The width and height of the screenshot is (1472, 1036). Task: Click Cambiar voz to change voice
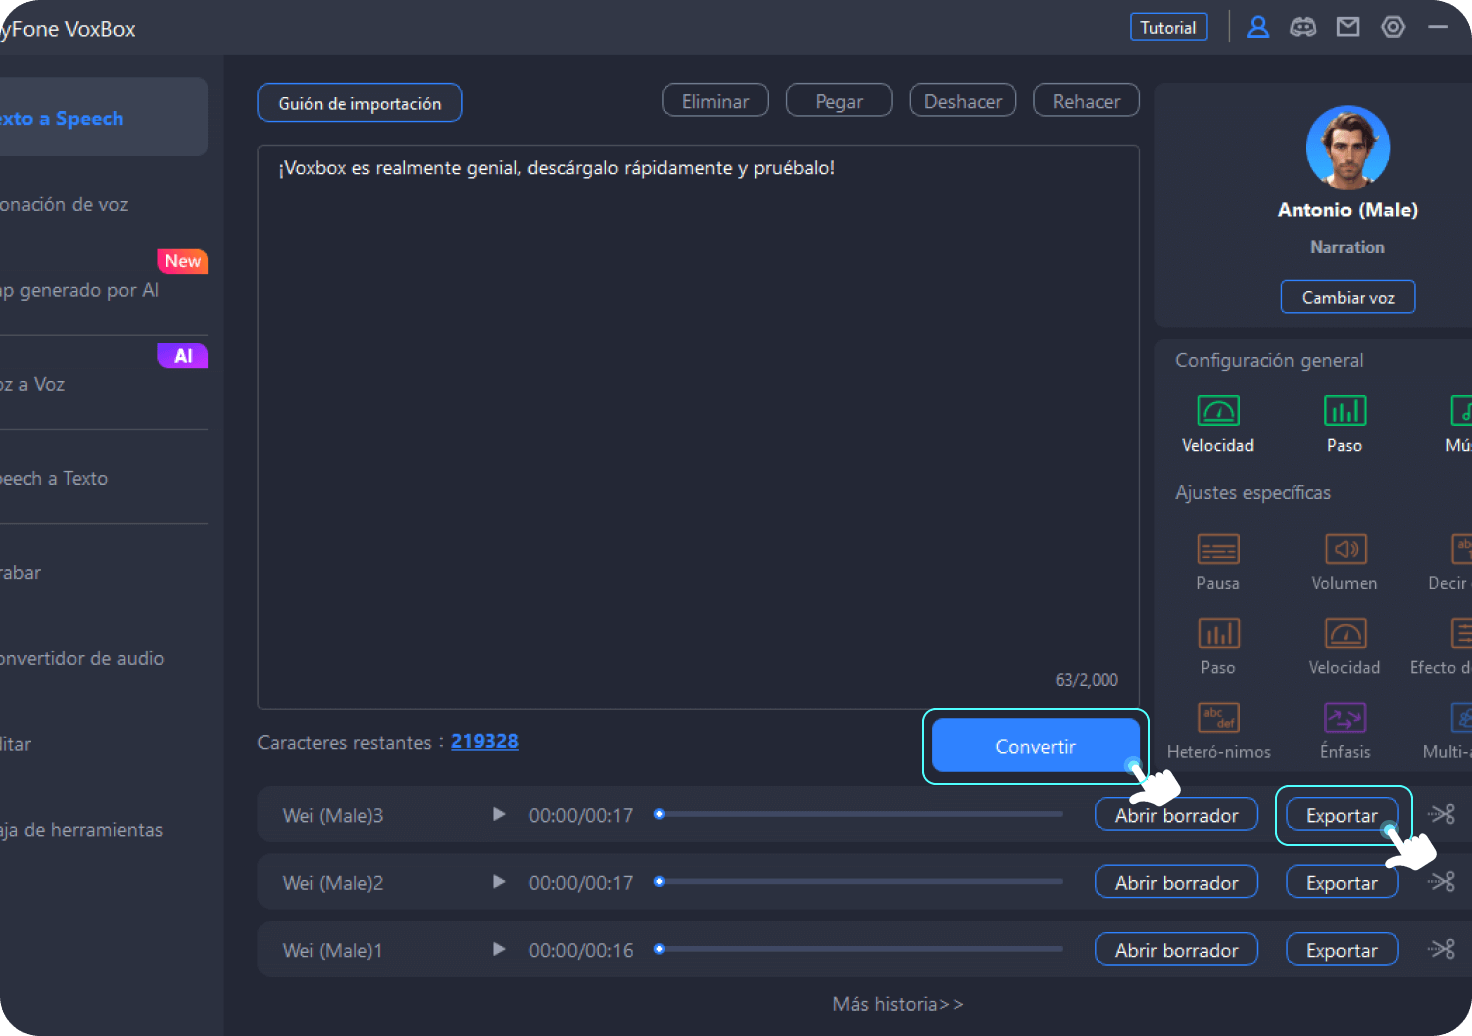[x=1347, y=297]
